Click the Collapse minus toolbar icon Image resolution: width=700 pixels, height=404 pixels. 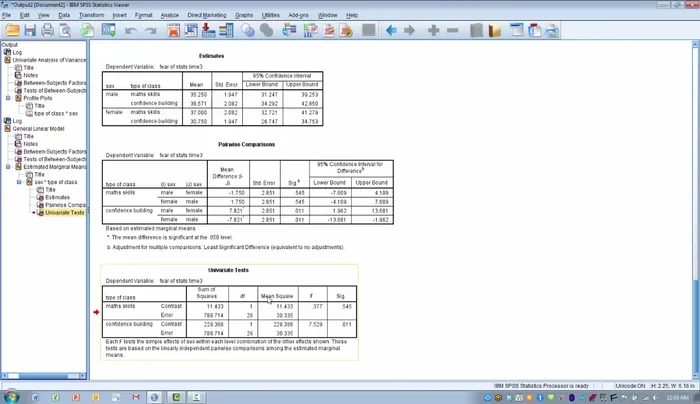click(x=452, y=31)
